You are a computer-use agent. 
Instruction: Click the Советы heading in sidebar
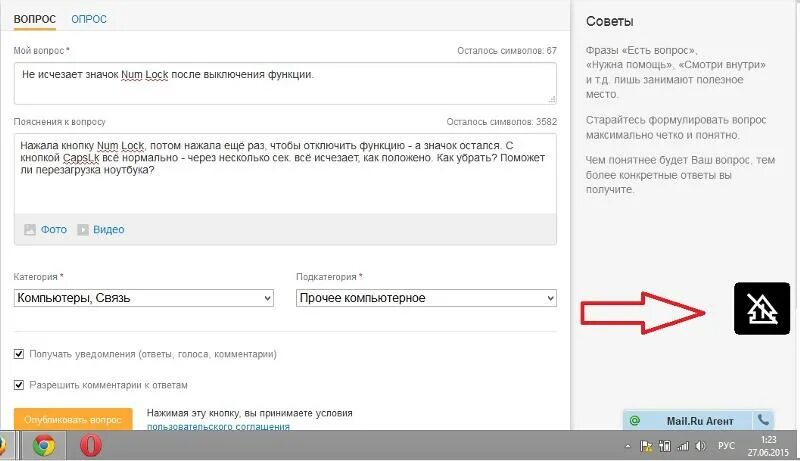(x=610, y=21)
